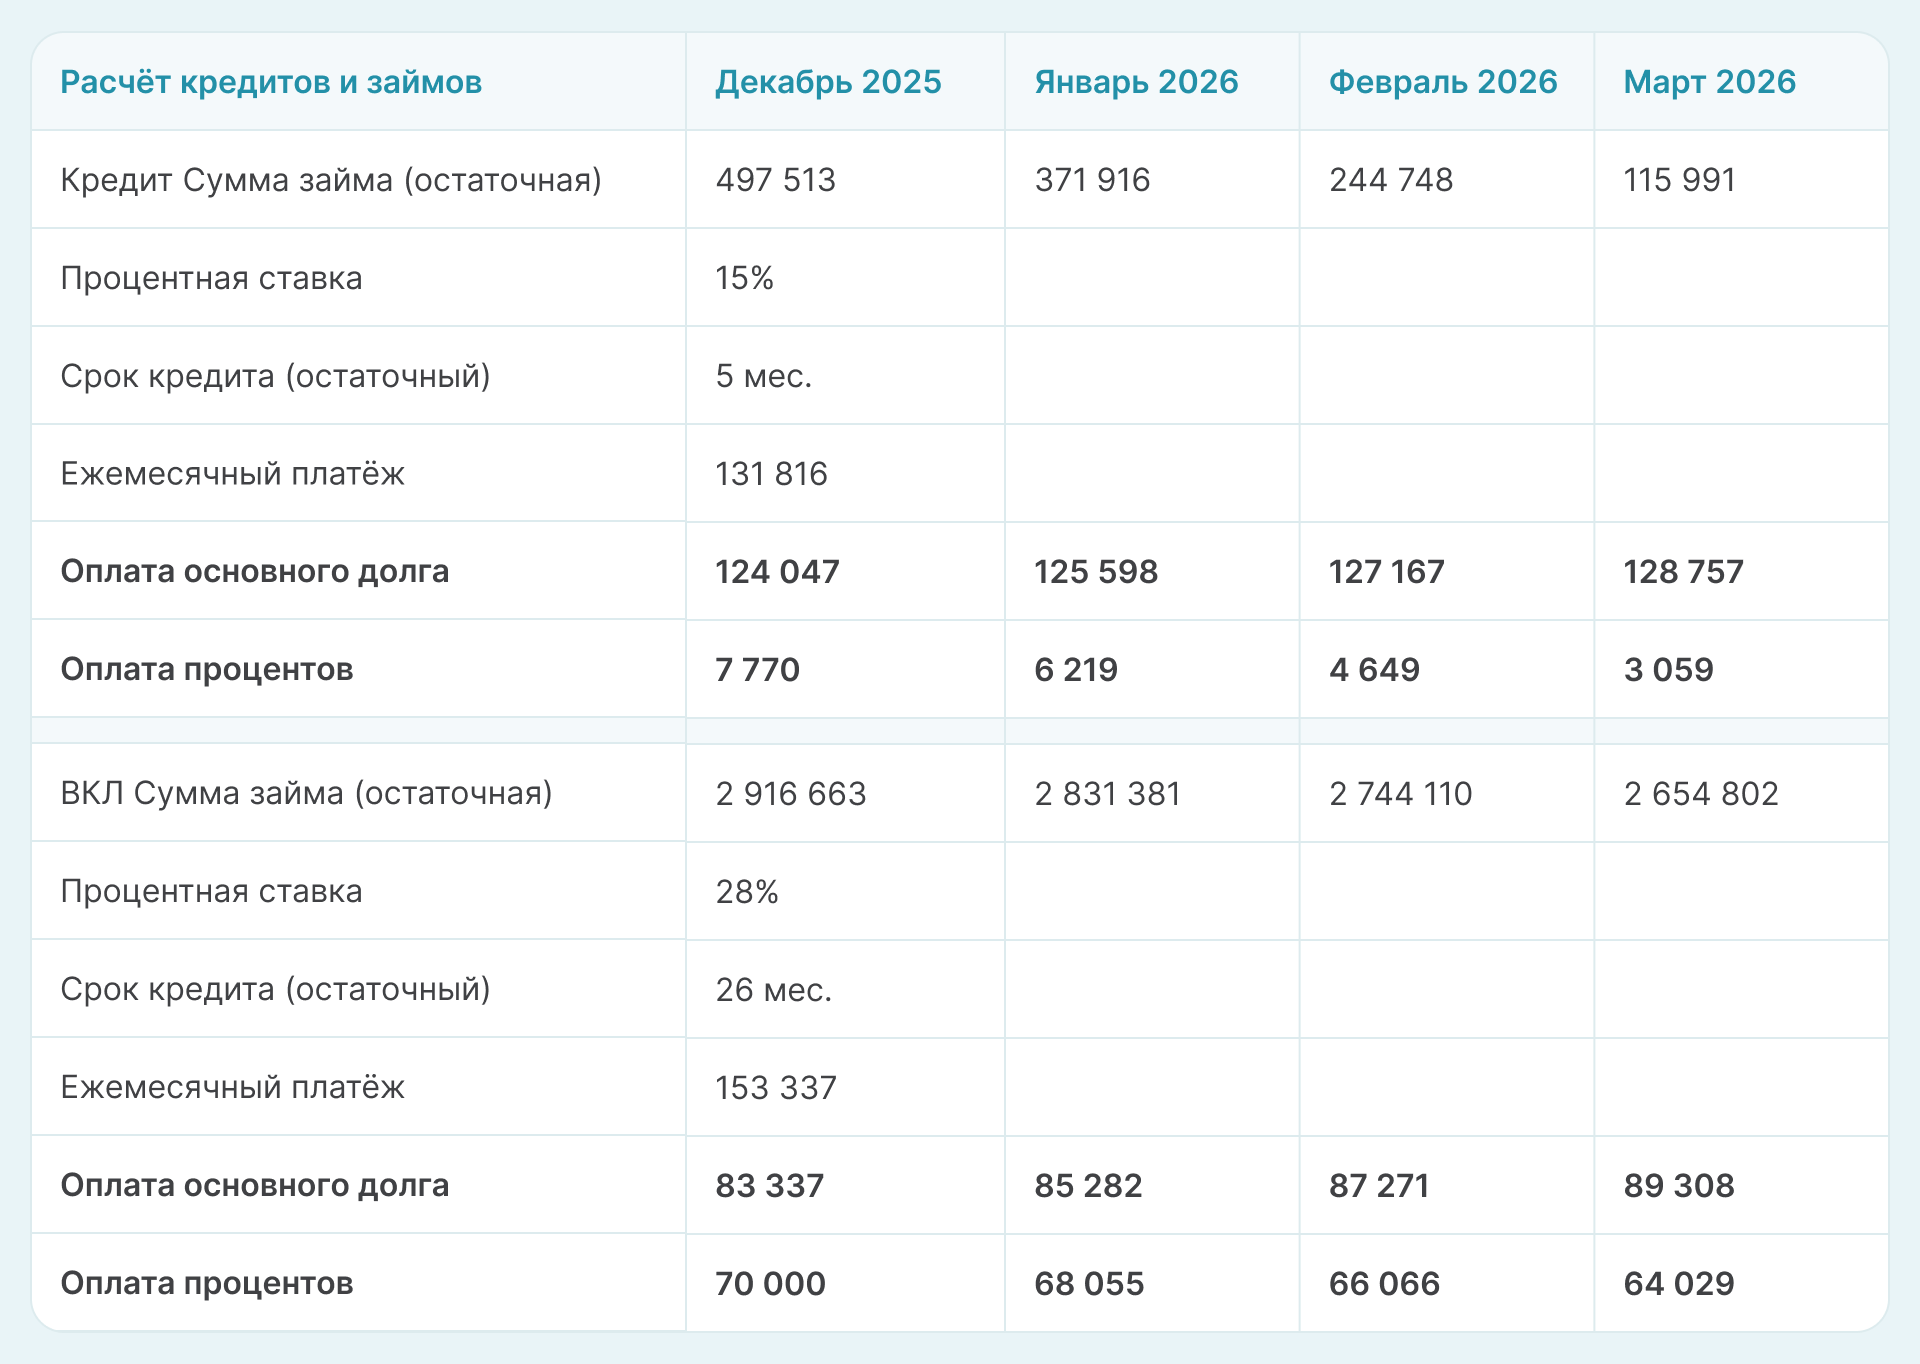
Task: Select the 28% interest rate cell
Action: coord(746,892)
